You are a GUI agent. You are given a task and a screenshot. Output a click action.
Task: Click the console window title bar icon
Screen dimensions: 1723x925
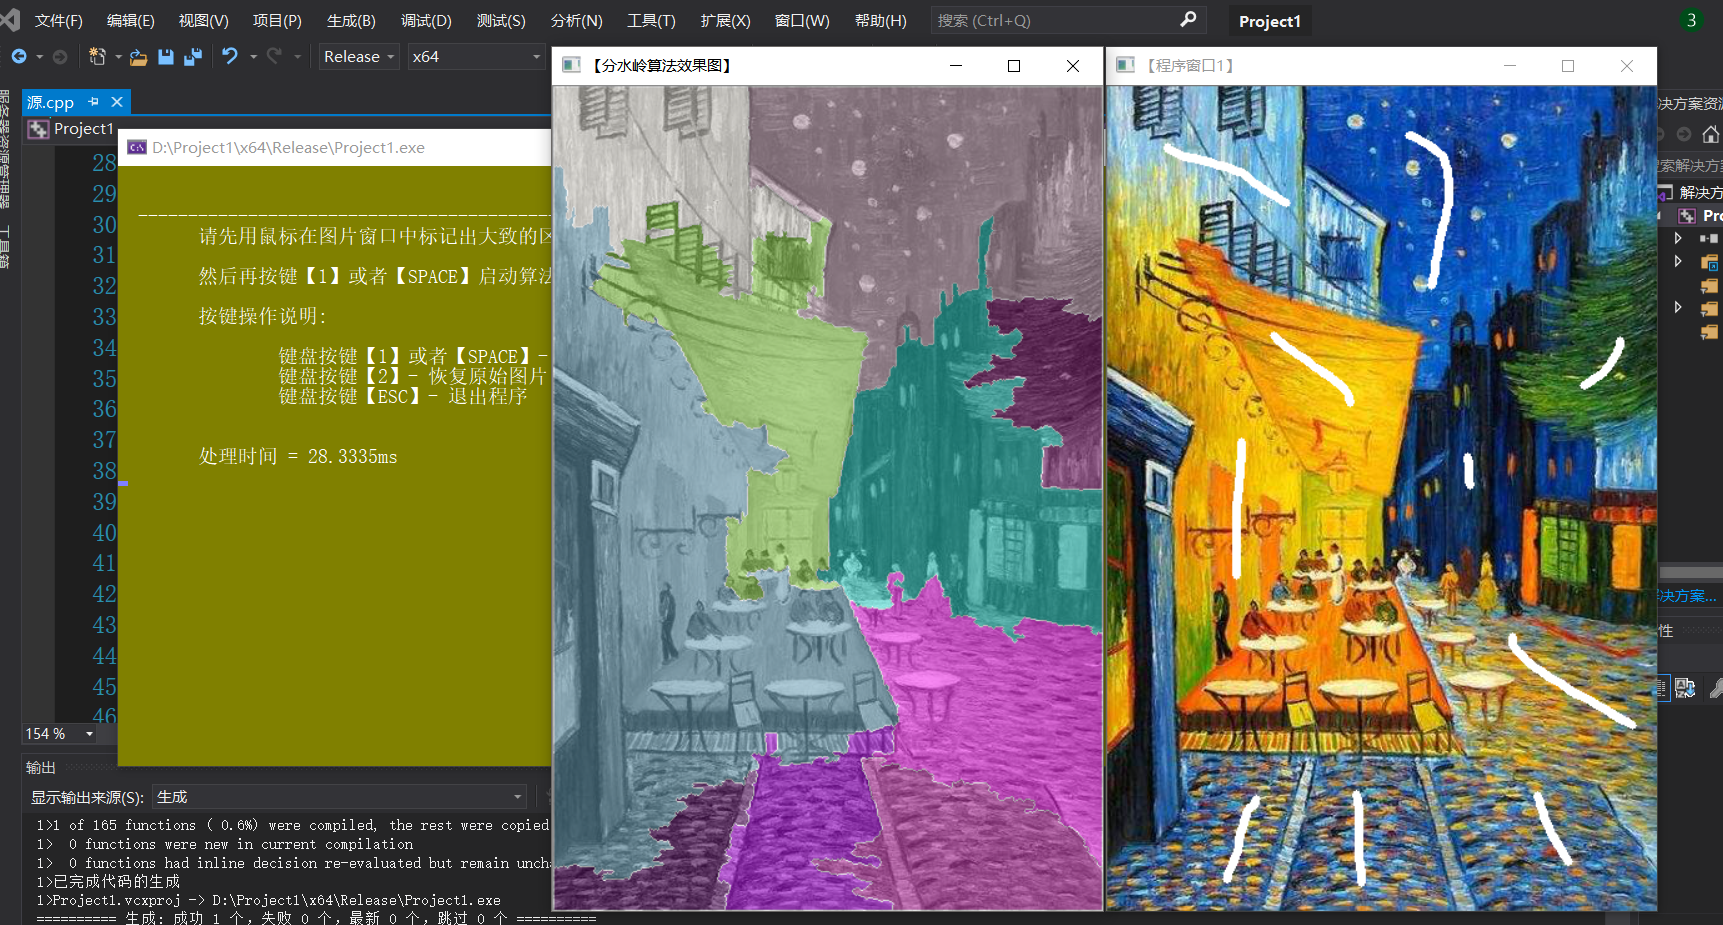(x=137, y=148)
